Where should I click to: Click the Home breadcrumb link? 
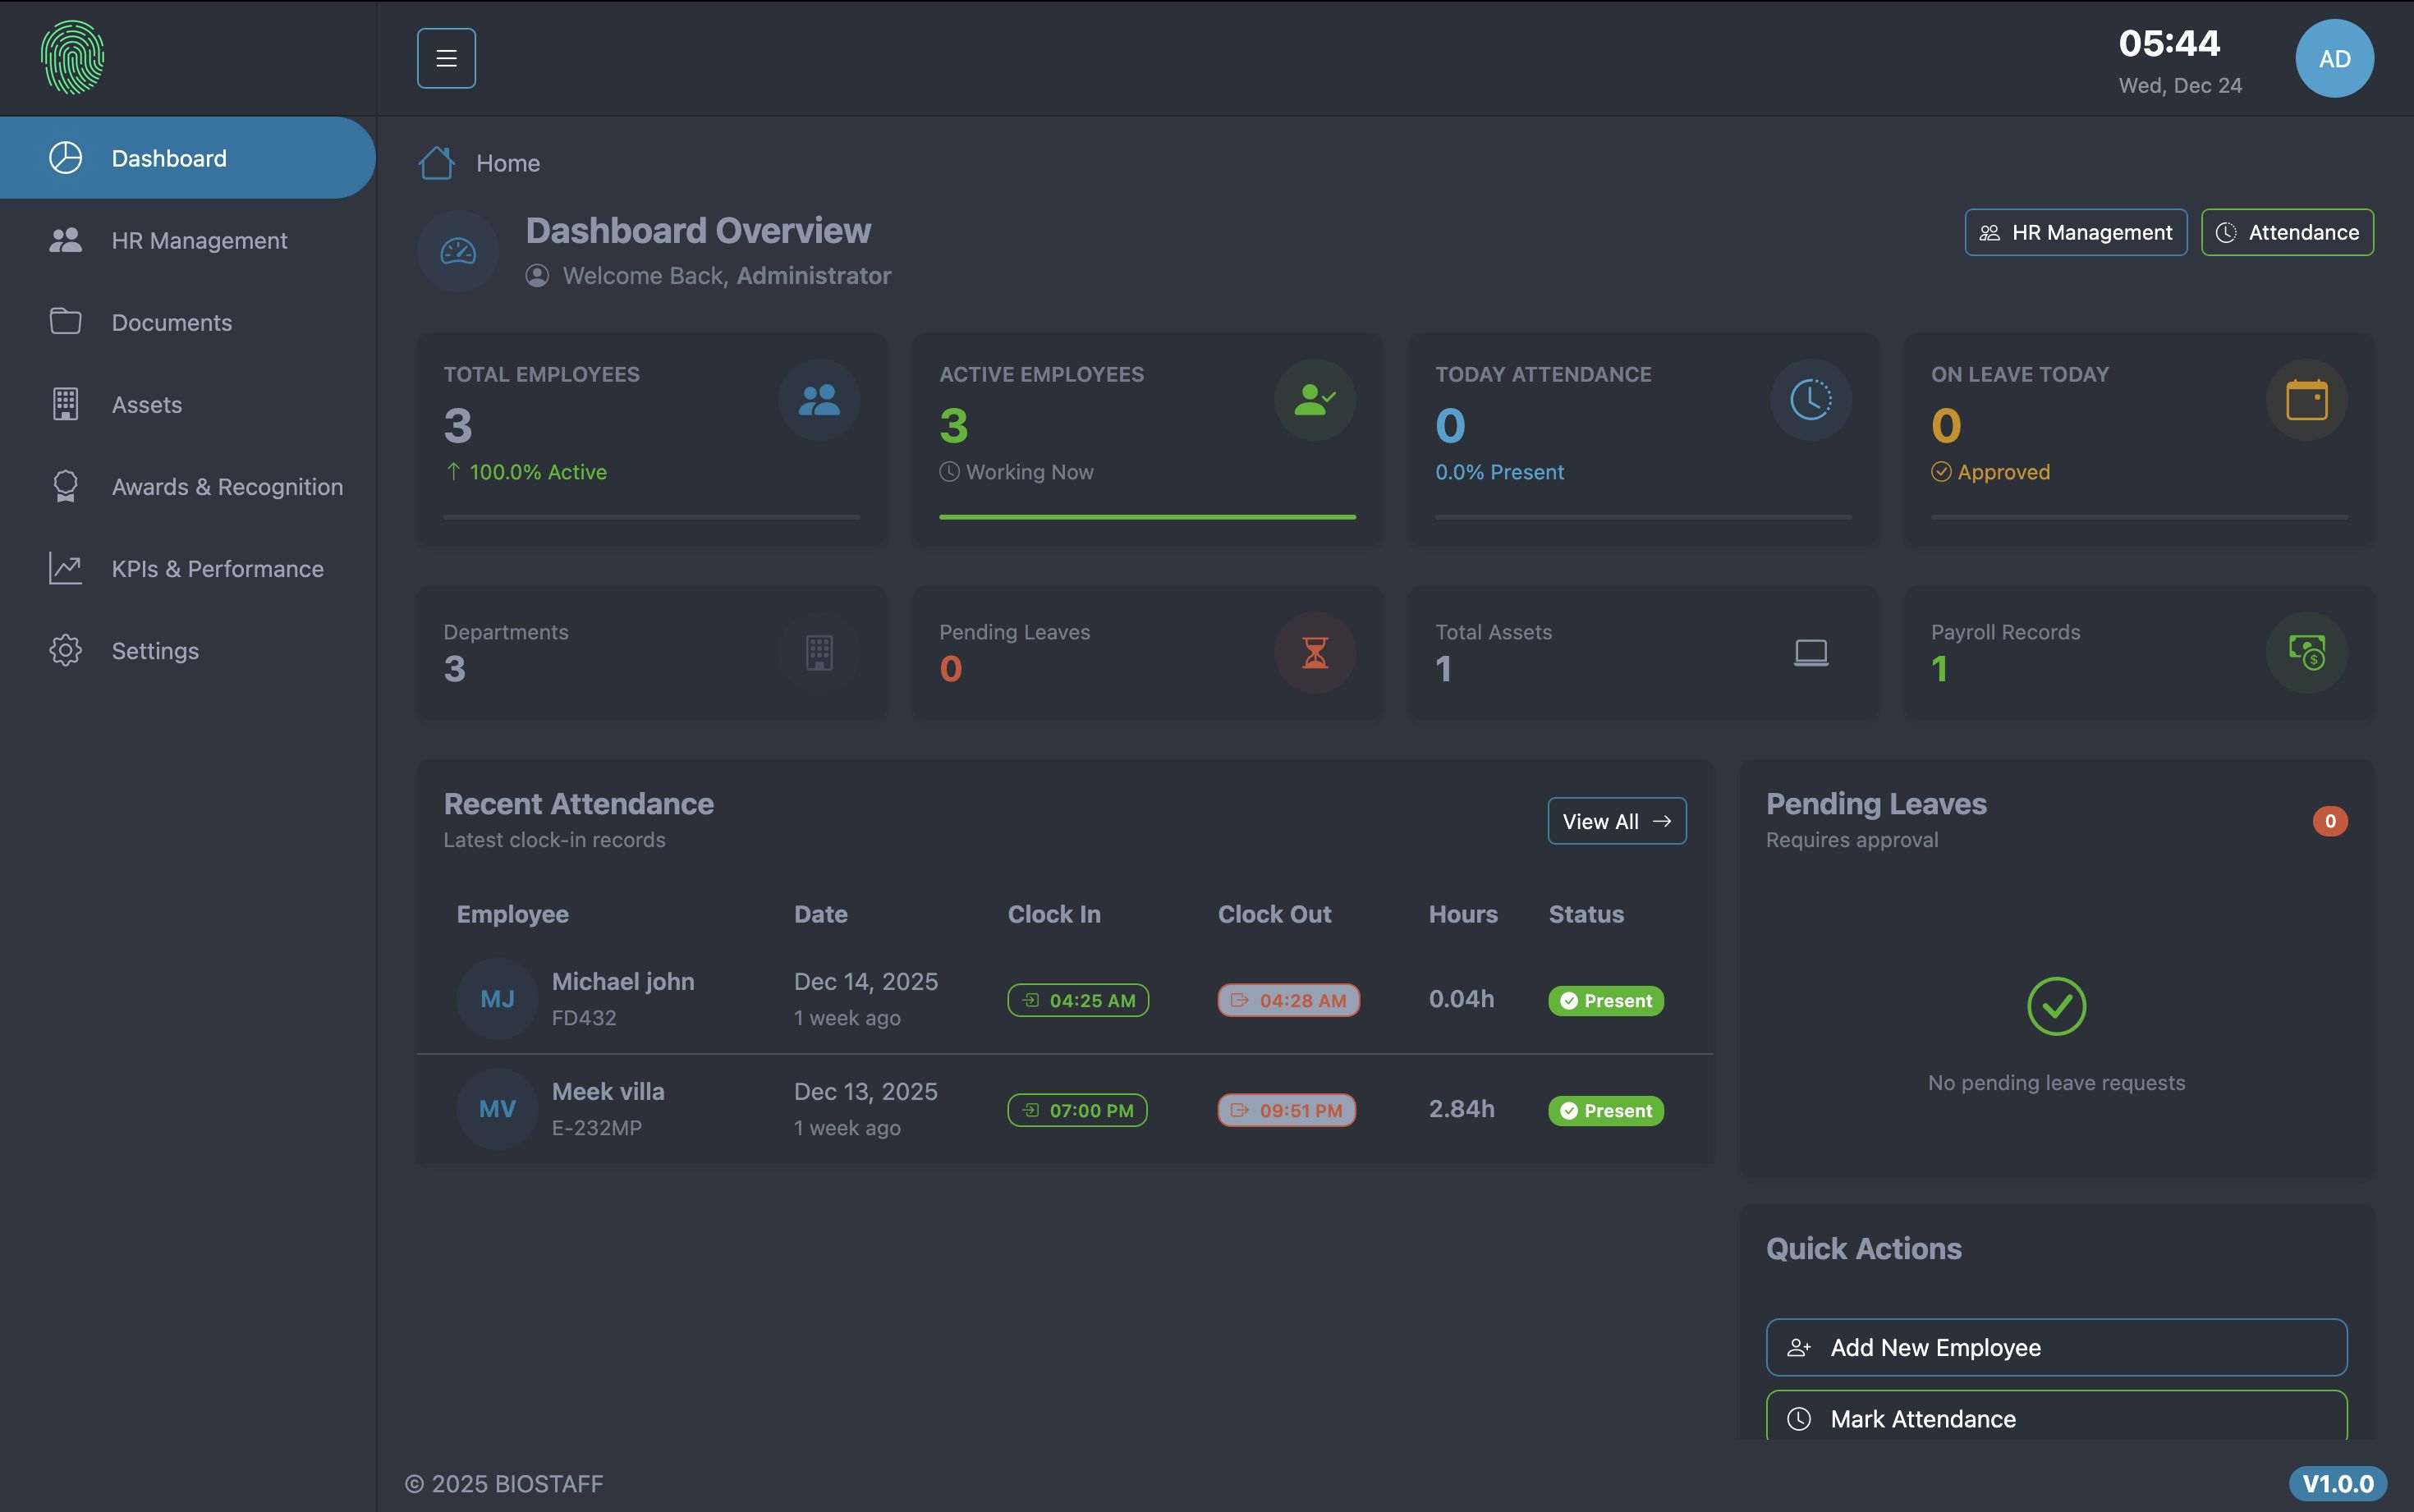[x=508, y=163]
